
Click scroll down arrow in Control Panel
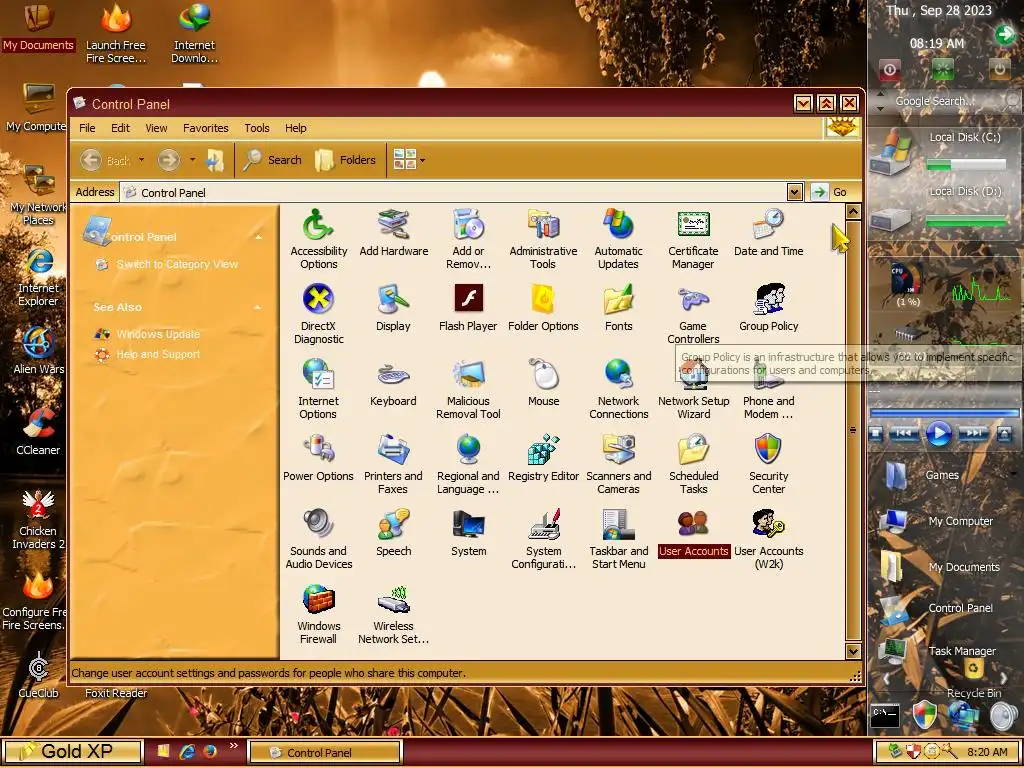[x=853, y=650]
